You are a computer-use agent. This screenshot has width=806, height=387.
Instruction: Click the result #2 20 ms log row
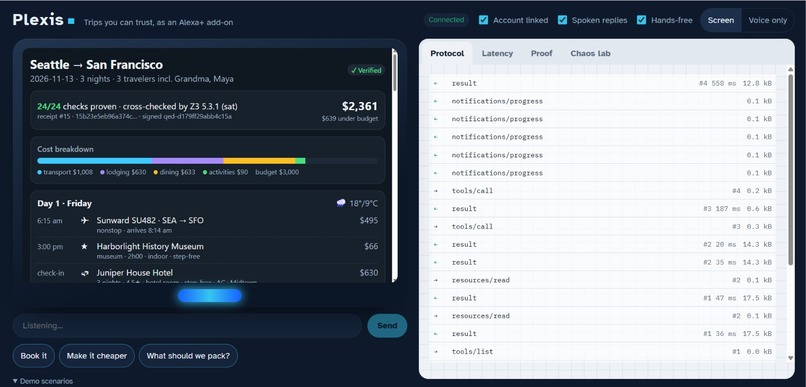coord(602,245)
